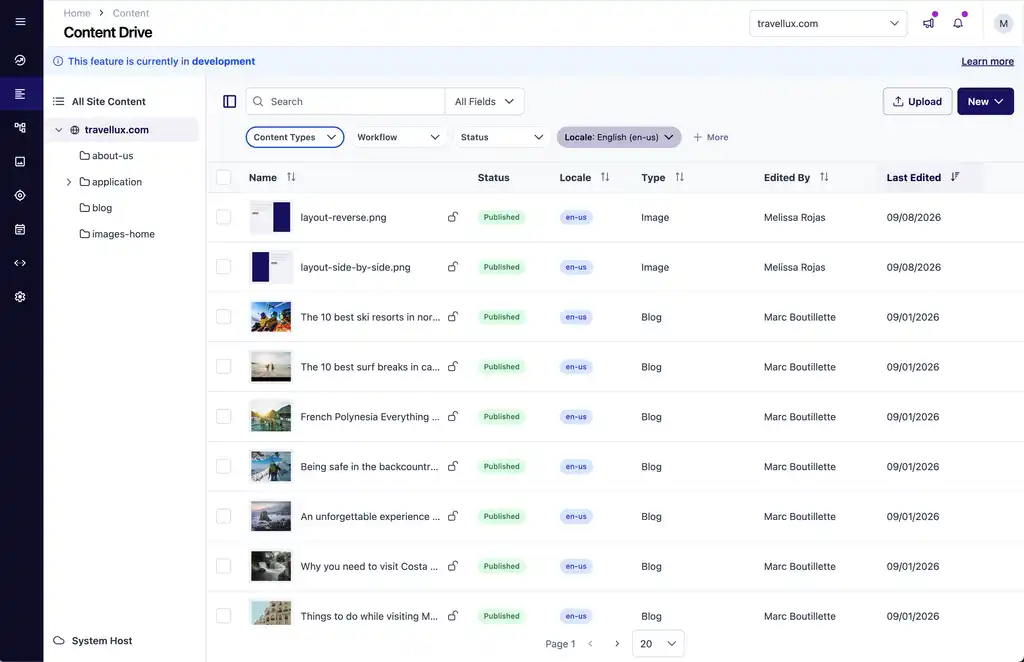
Task: Click lock icon for layout-side-by-side.png
Action: pos(453,266)
